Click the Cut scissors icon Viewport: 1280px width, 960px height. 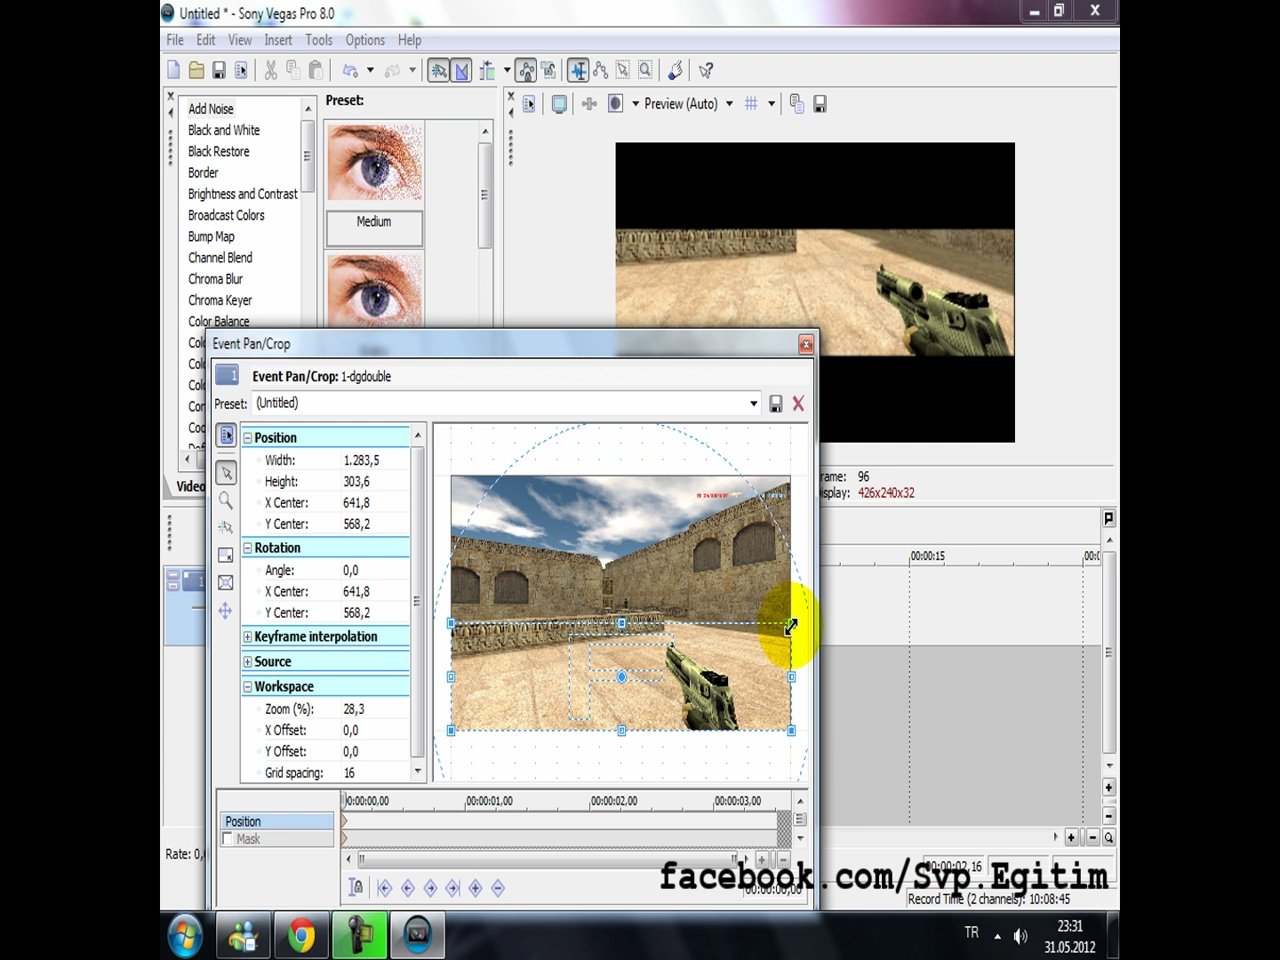(x=270, y=70)
